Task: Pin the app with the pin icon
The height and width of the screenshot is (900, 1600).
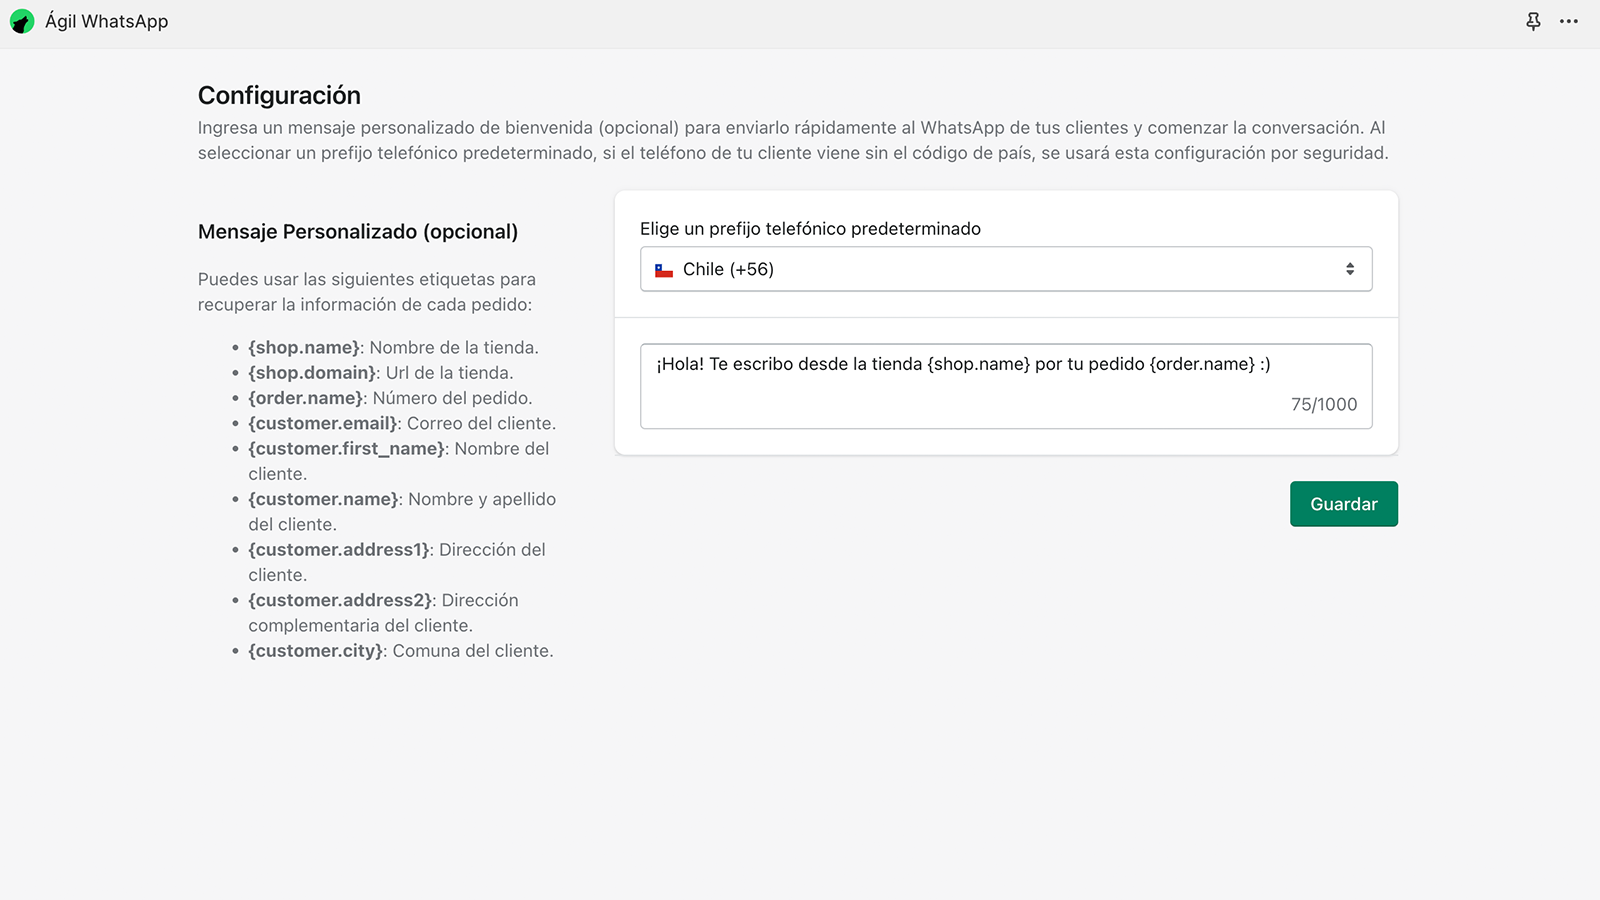Action: tap(1533, 21)
